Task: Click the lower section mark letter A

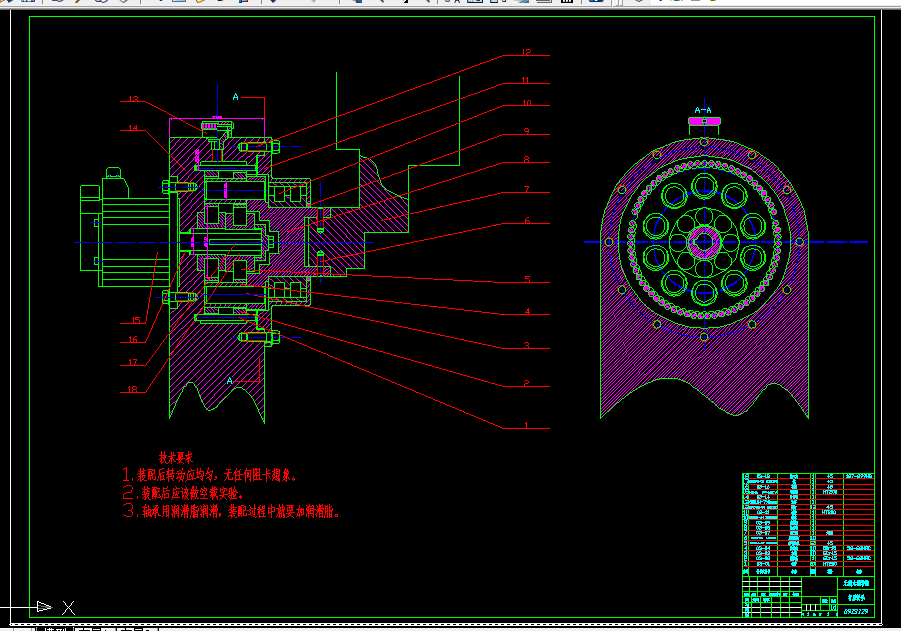Action: point(230,380)
